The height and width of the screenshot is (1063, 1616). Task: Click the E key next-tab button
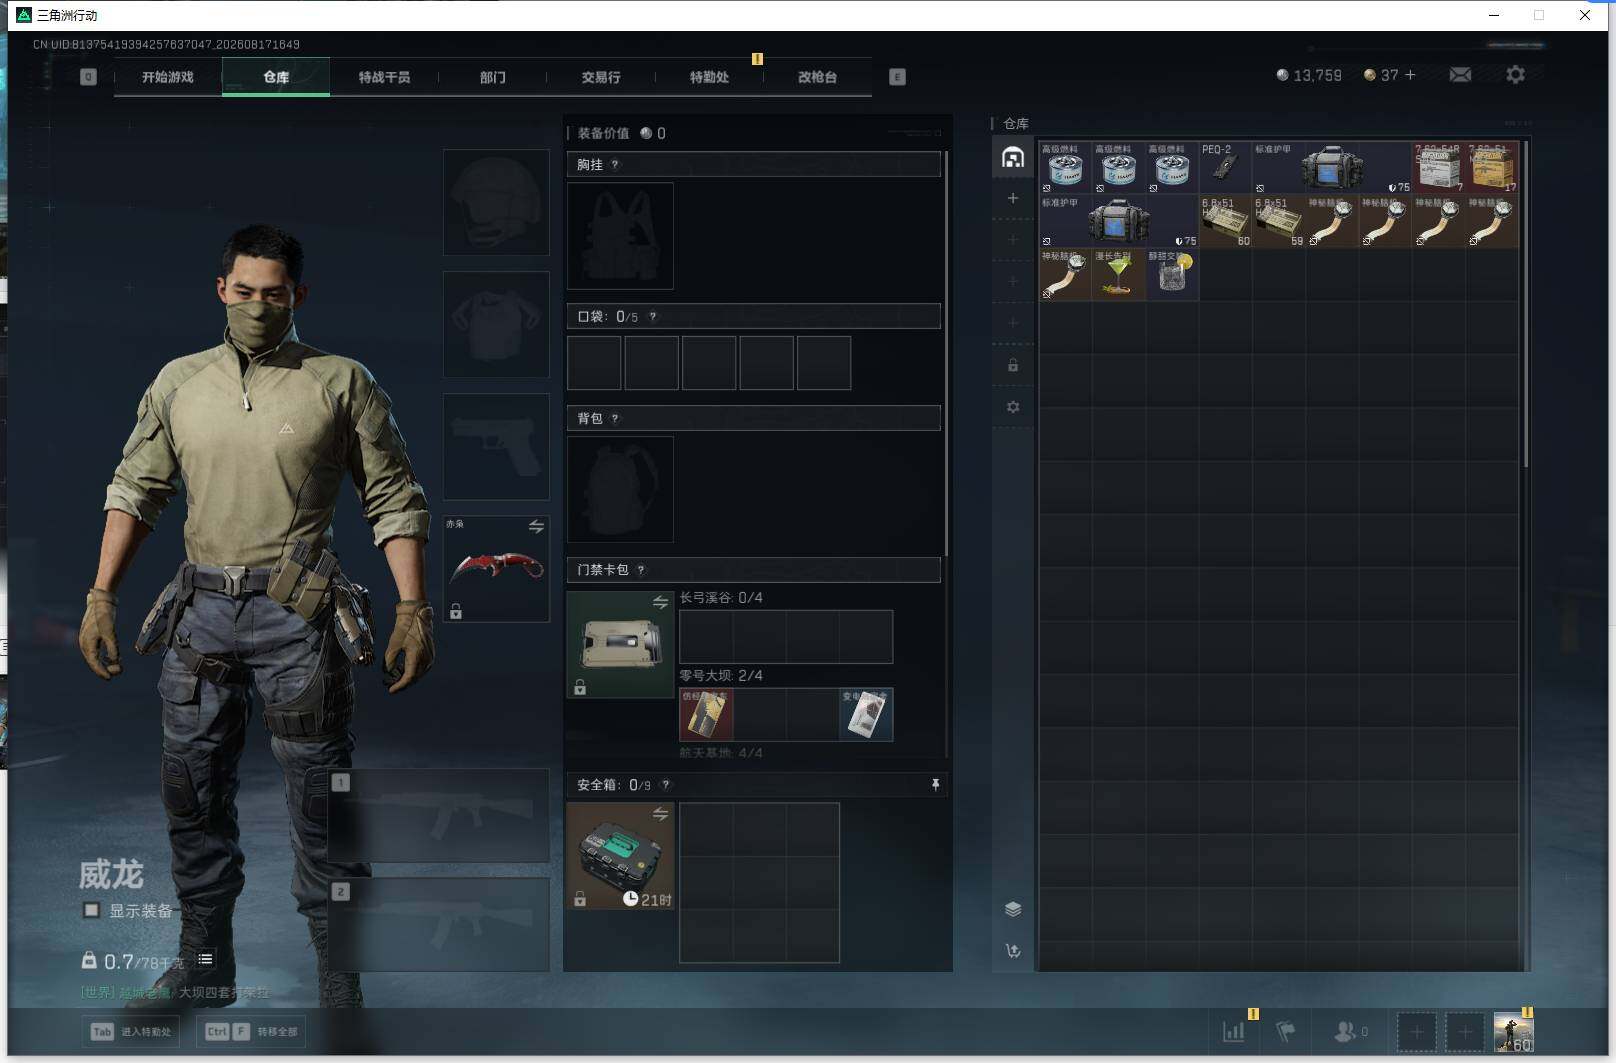click(897, 77)
